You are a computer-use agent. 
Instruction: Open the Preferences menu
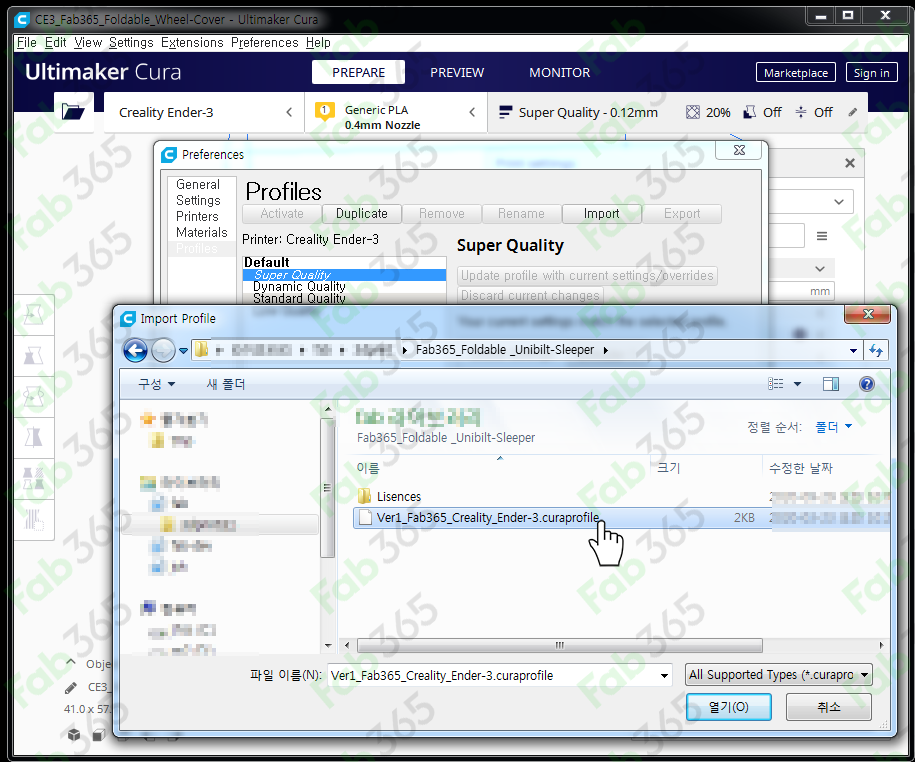[264, 43]
